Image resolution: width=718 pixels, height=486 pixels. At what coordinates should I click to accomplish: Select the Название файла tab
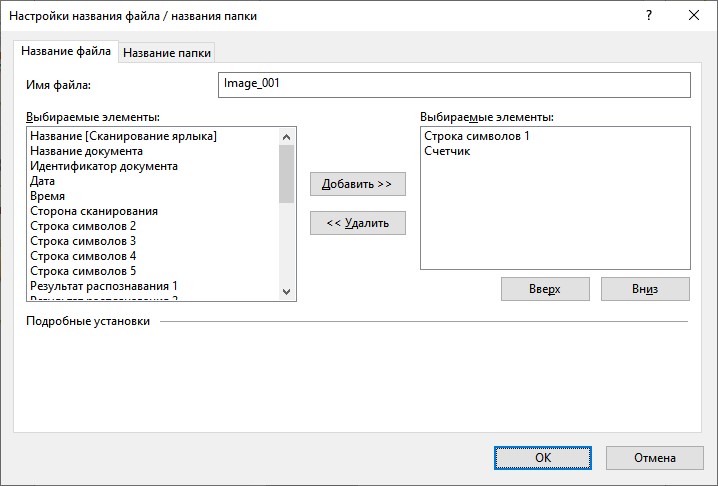tap(66, 51)
